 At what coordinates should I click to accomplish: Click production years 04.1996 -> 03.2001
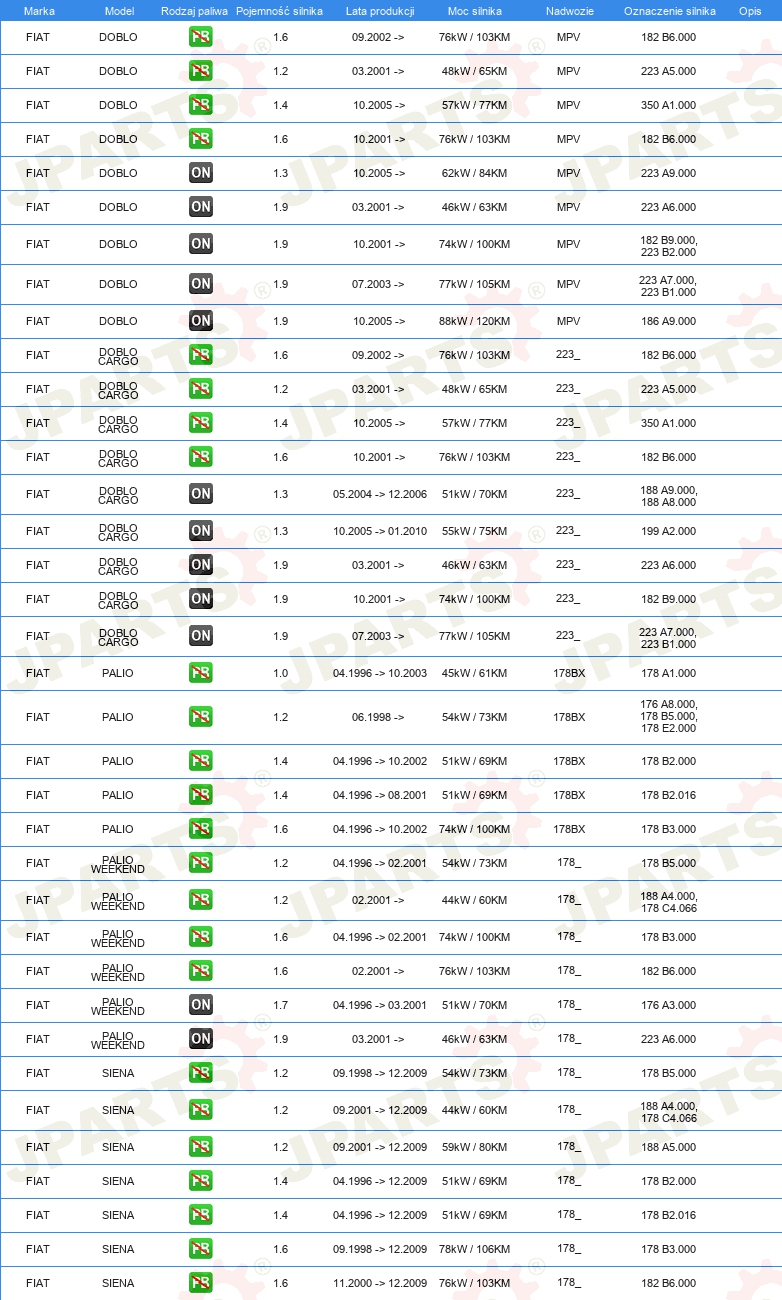pos(379,1005)
